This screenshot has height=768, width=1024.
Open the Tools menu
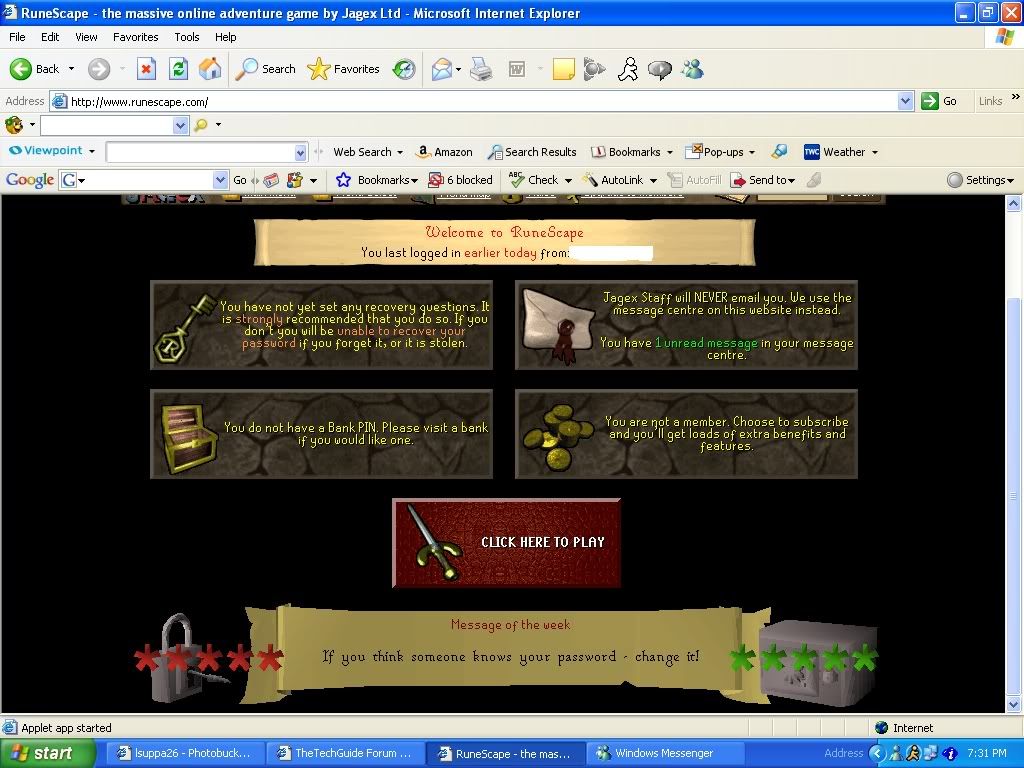[x=187, y=37]
